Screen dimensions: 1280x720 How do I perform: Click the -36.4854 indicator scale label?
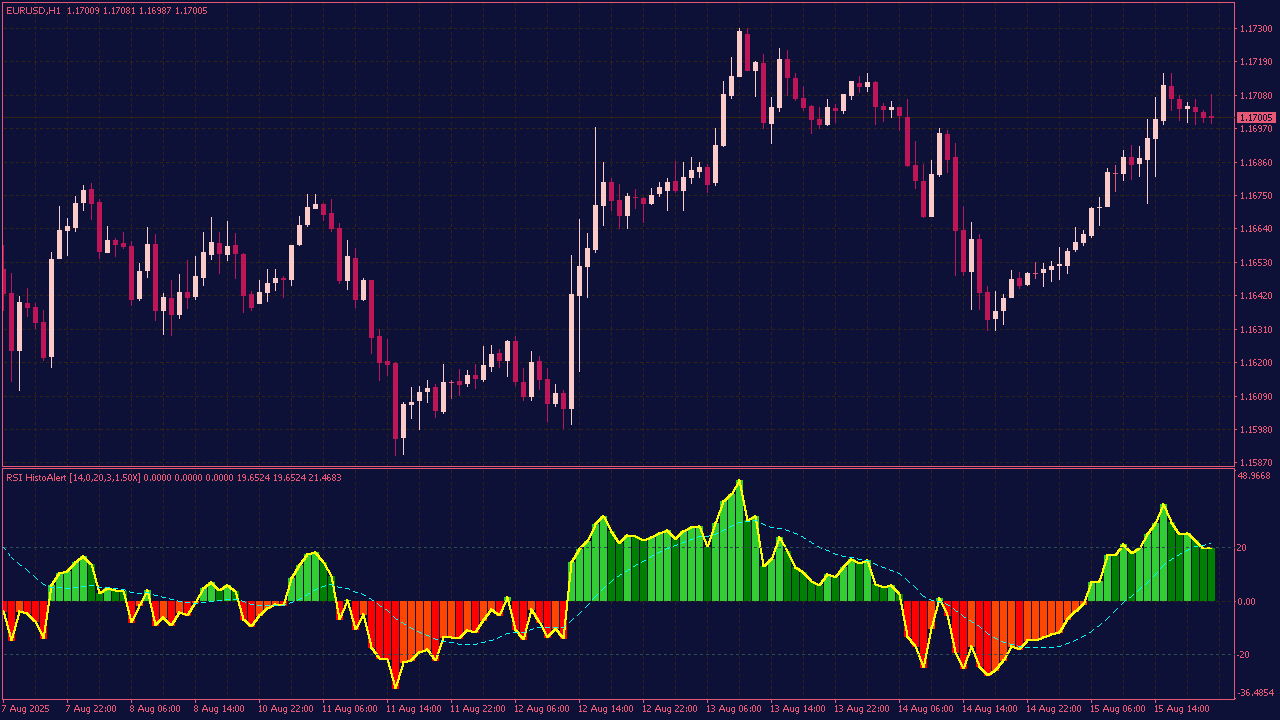(1254, 693)
